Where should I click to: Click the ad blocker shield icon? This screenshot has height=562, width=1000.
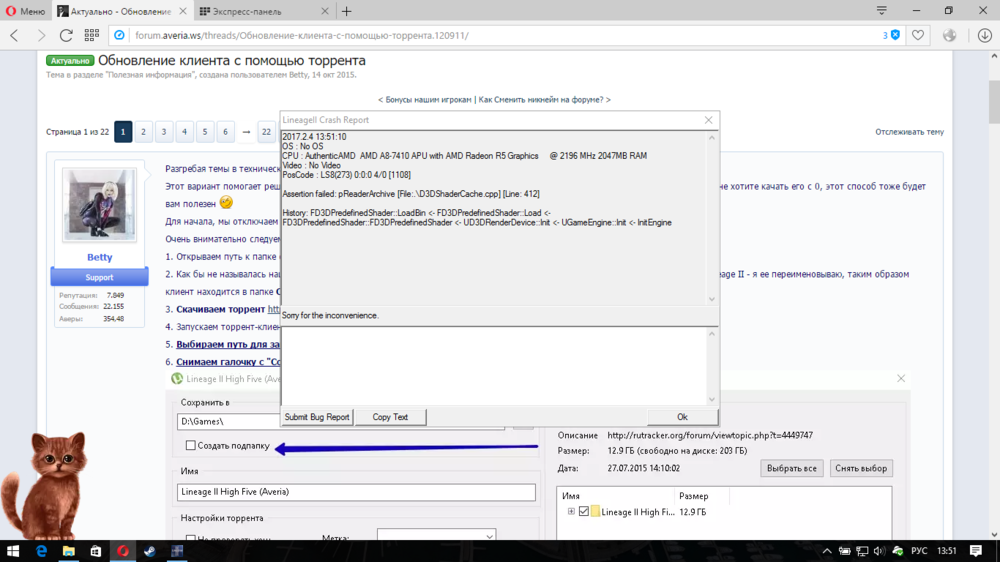(x=895, y=35)
